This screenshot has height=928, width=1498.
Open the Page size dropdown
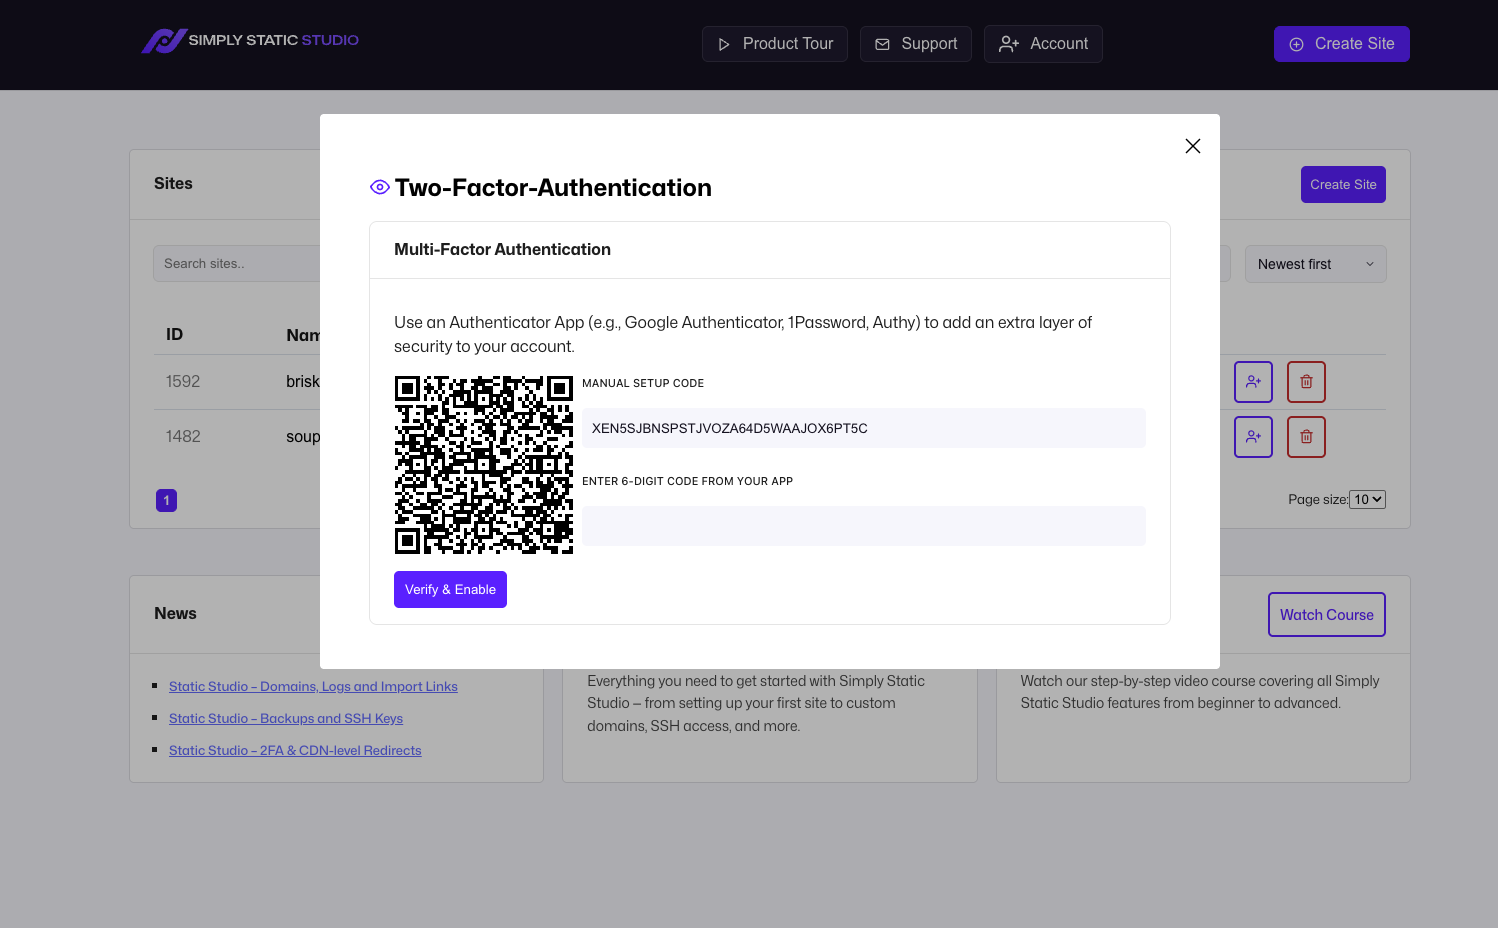(1367, 499)
